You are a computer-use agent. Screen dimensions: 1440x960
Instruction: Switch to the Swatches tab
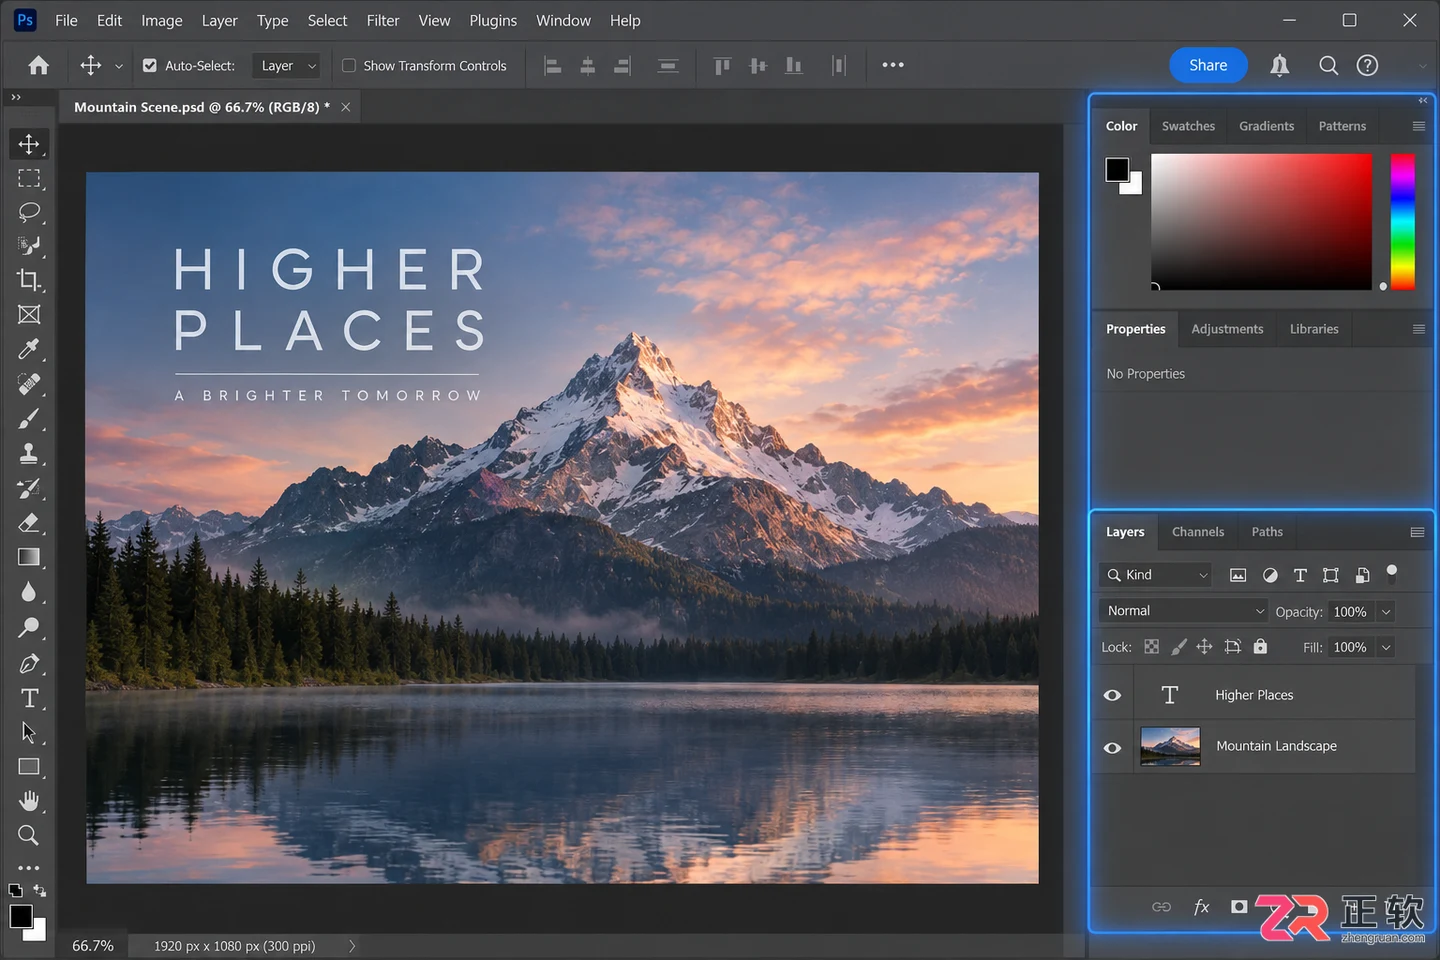point(1188,126)
